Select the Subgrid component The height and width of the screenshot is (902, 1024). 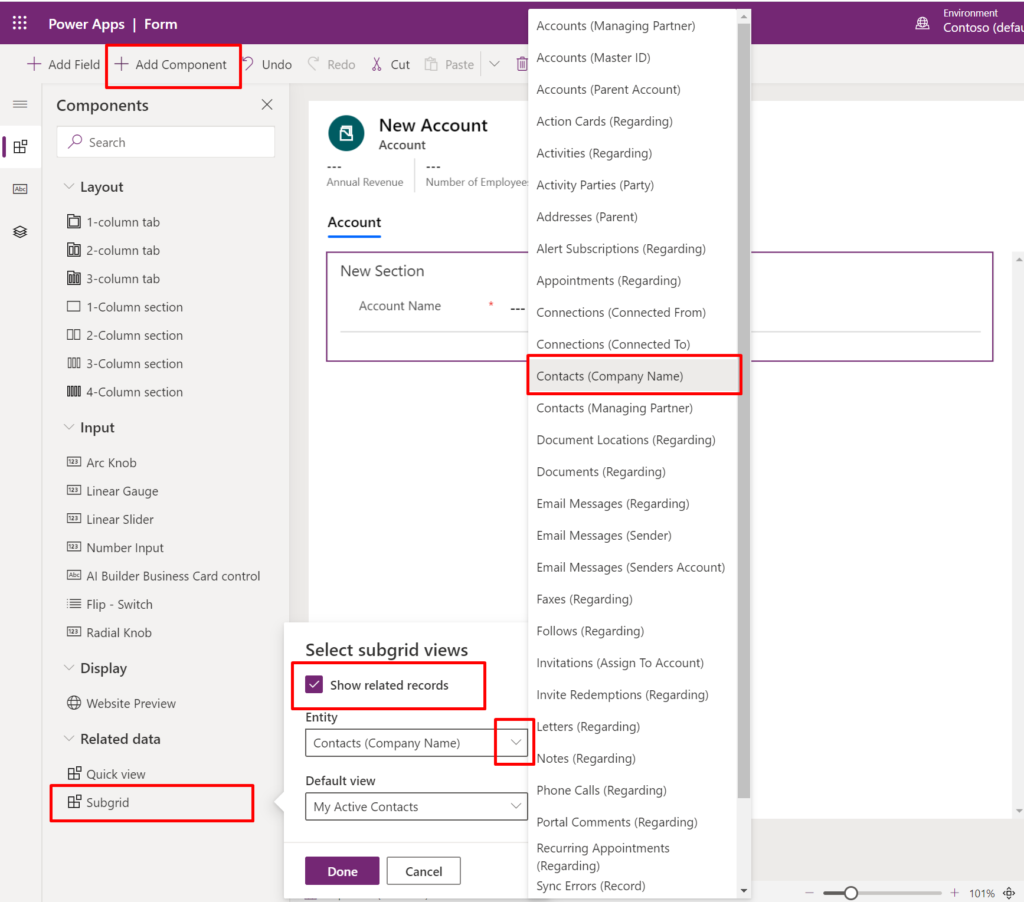pos(98,802)
